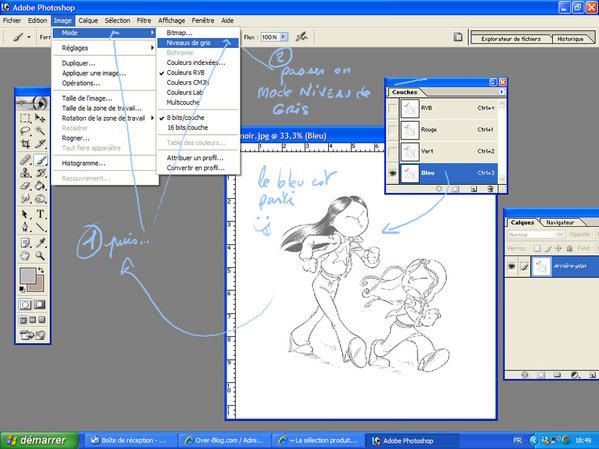Select the Path Selection arrow tool
Viewport: 599px width, 449px height.
point(25,214)
